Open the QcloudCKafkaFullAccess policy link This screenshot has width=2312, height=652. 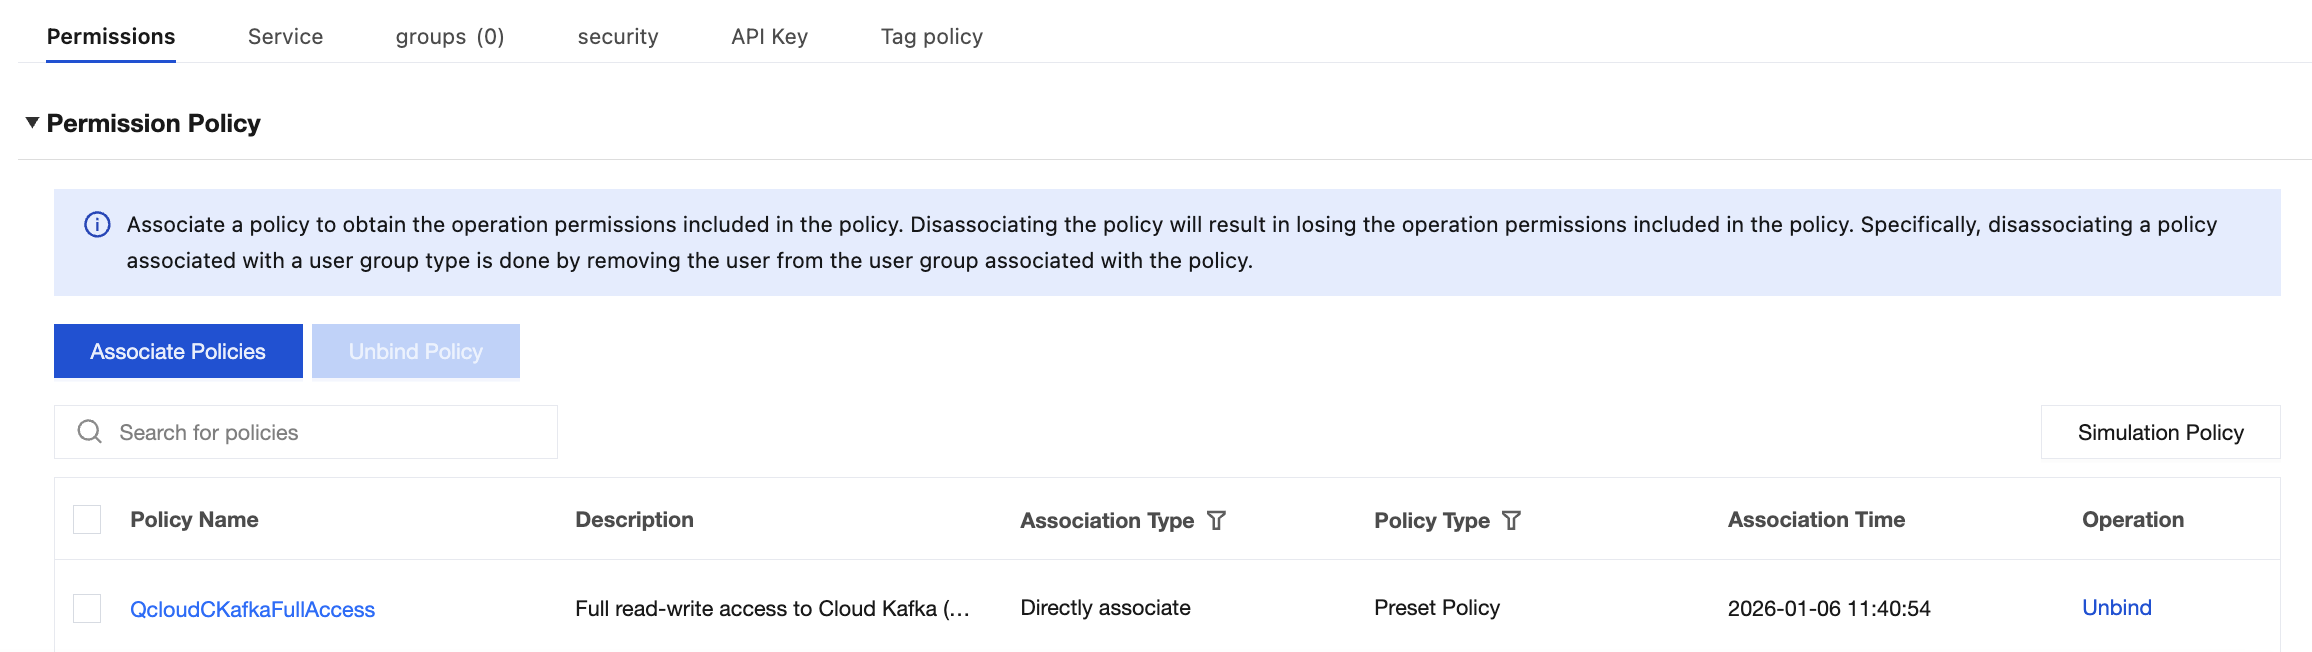click(x=252, y=609)
